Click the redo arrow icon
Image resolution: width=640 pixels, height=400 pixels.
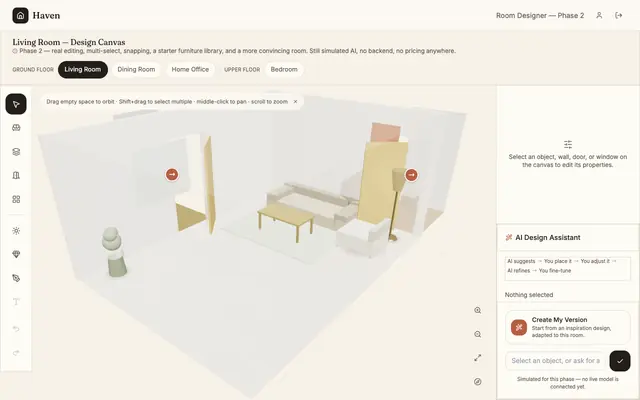pyautogui.click(x=16, y=353)
